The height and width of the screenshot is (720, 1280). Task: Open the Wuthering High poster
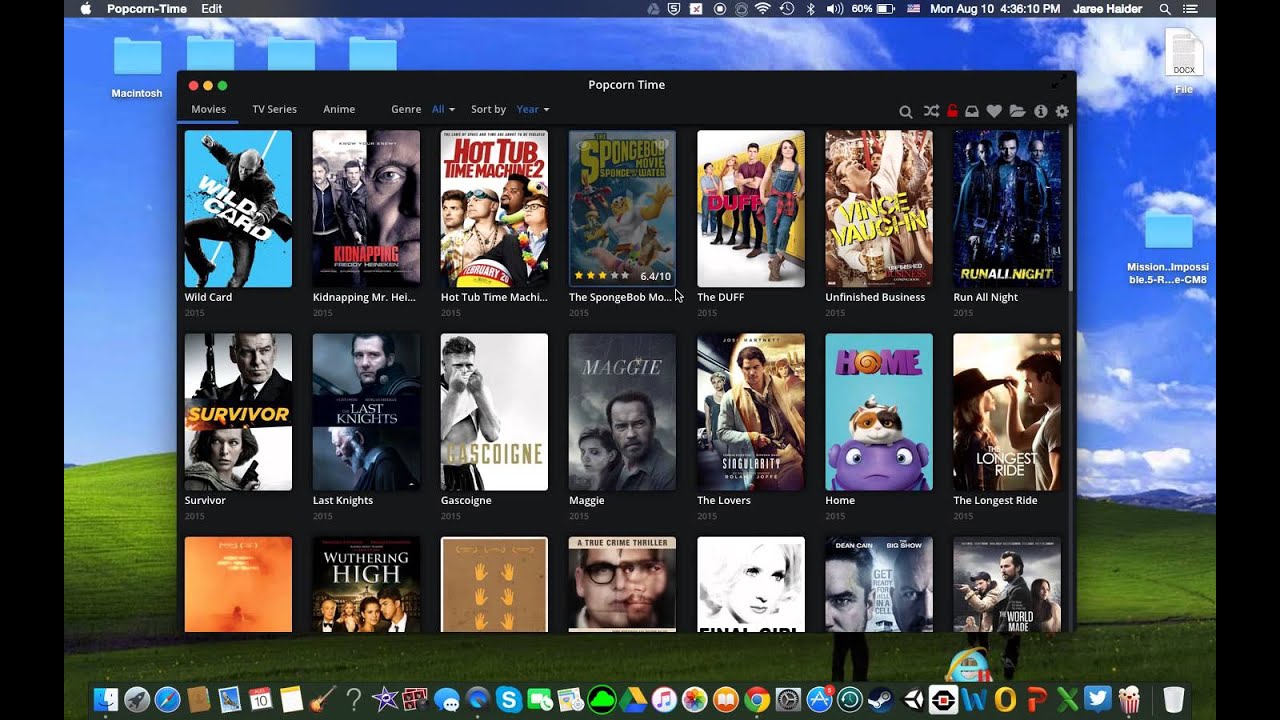[x=366, y=584]
